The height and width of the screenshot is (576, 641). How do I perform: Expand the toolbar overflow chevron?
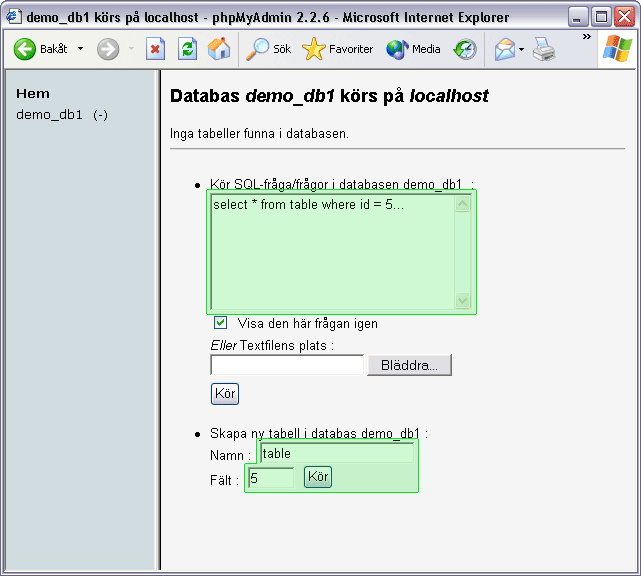[x=586, y=38]
